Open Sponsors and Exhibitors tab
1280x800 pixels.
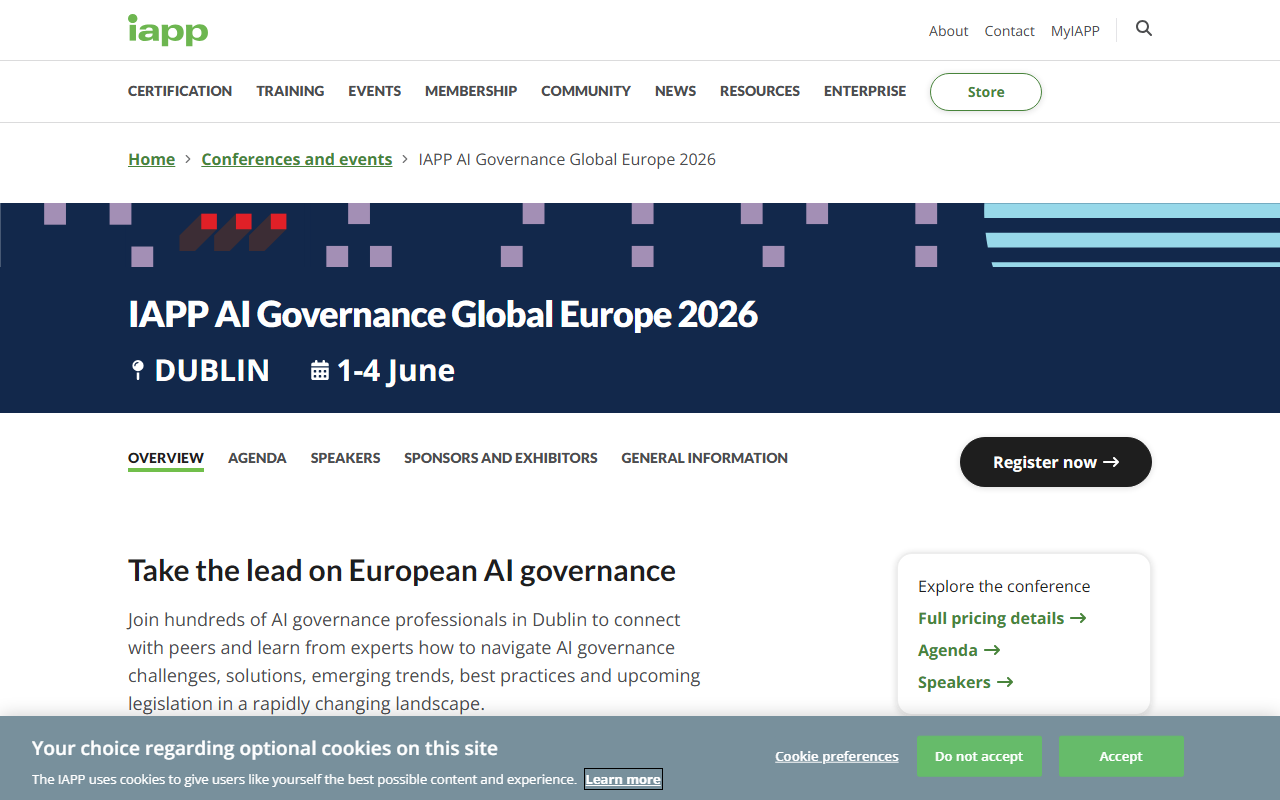[x=501, y=458]
